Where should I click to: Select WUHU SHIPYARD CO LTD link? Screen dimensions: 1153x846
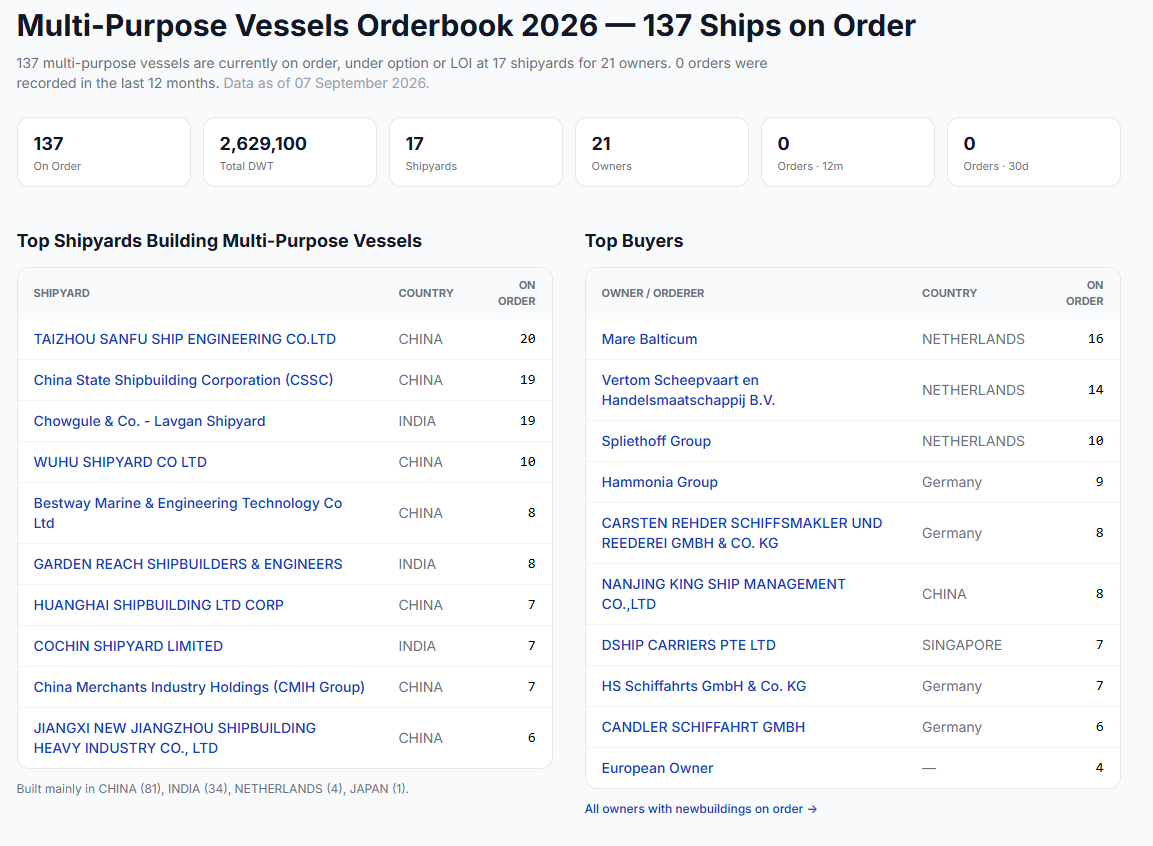pos(120,462)
